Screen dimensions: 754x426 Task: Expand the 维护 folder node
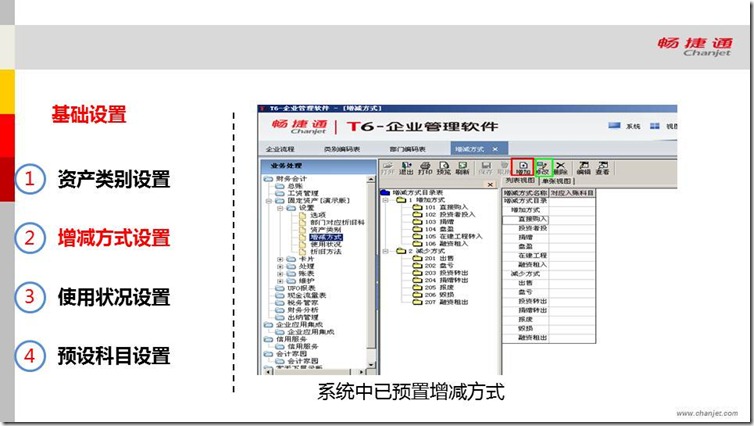point(280,281)
